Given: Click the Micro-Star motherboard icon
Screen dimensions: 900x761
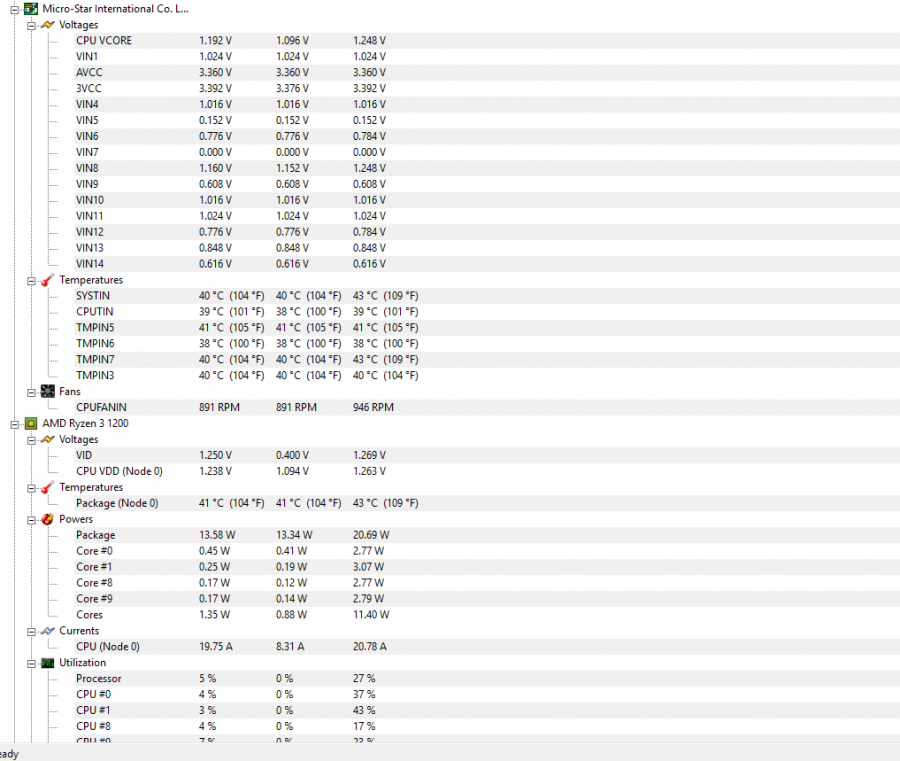Looking at the screenshot, I should 31,9.
